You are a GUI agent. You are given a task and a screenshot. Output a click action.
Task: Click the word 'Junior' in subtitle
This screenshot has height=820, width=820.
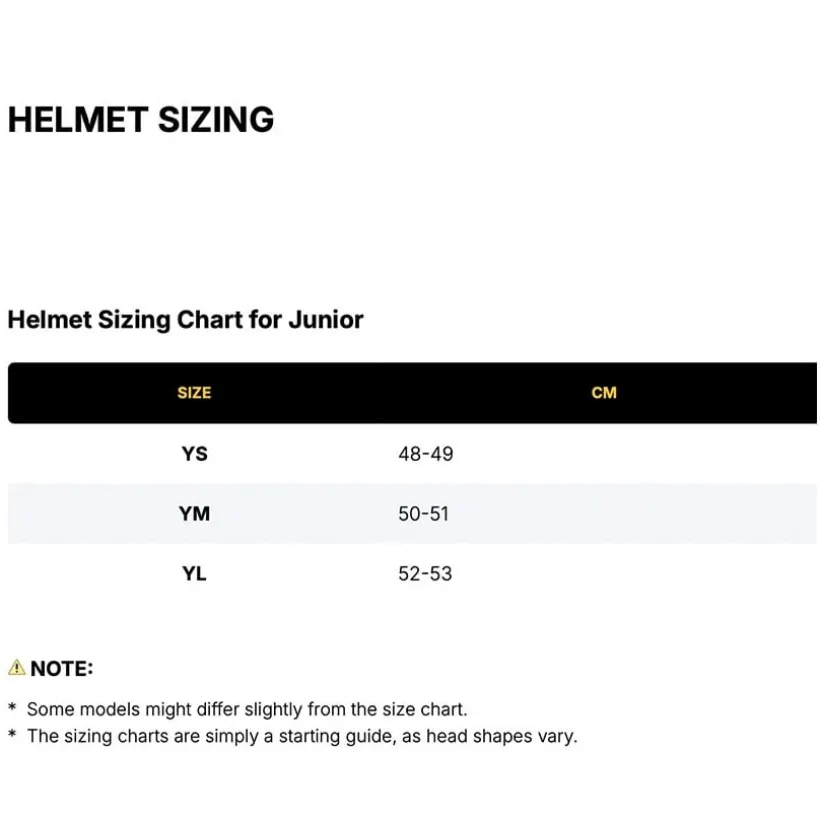(x=326, y=320)
